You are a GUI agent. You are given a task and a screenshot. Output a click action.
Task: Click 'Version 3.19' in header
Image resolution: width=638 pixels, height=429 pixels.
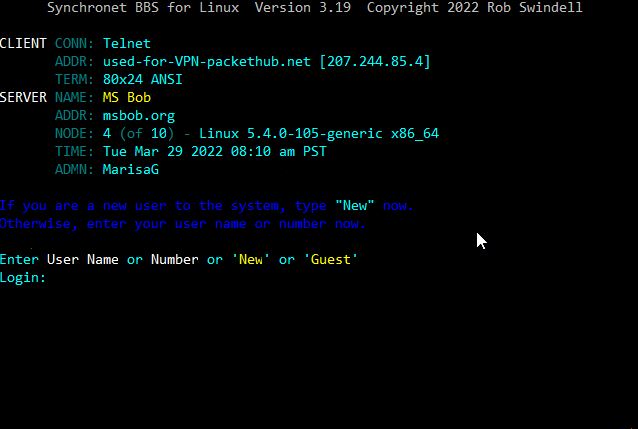[x=303, y=7]
